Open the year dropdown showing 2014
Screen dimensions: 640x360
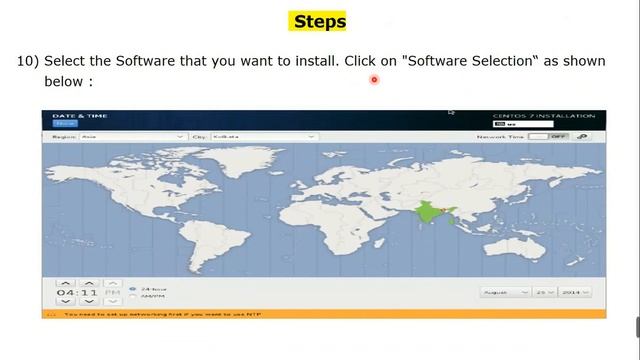click(x=575, y=292)
